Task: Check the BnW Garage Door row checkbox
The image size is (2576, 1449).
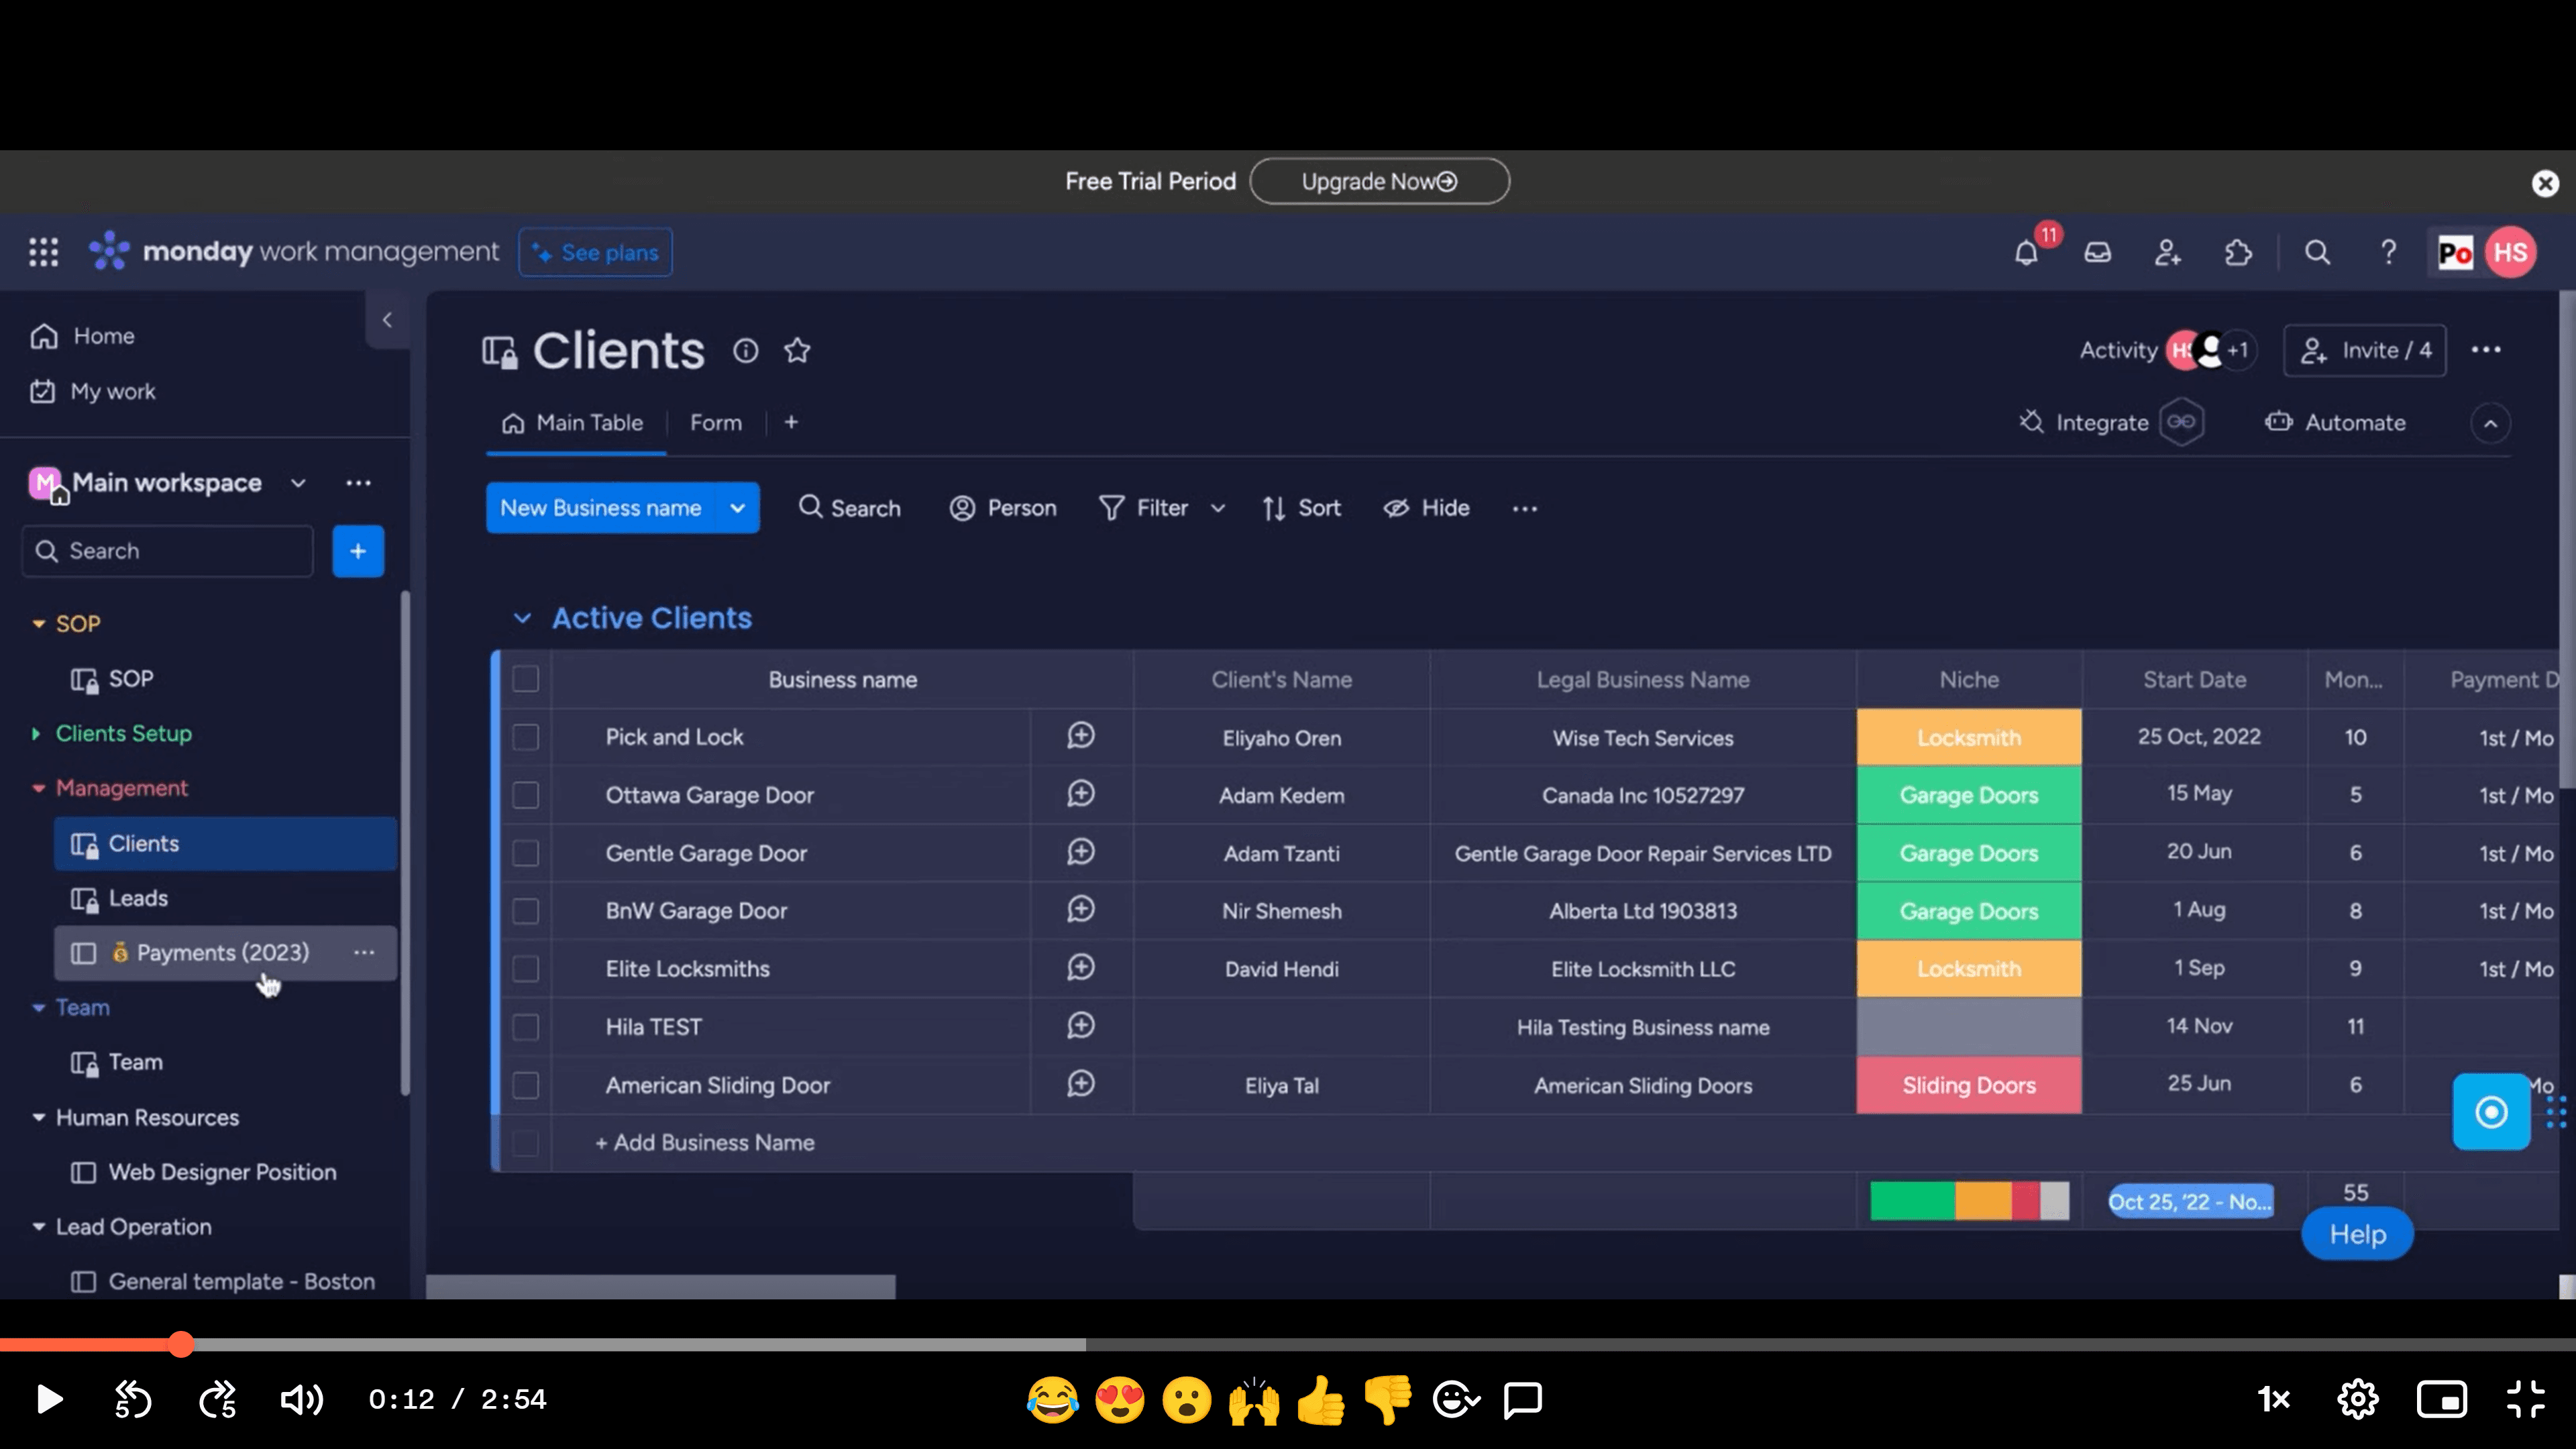Action: 525,911
